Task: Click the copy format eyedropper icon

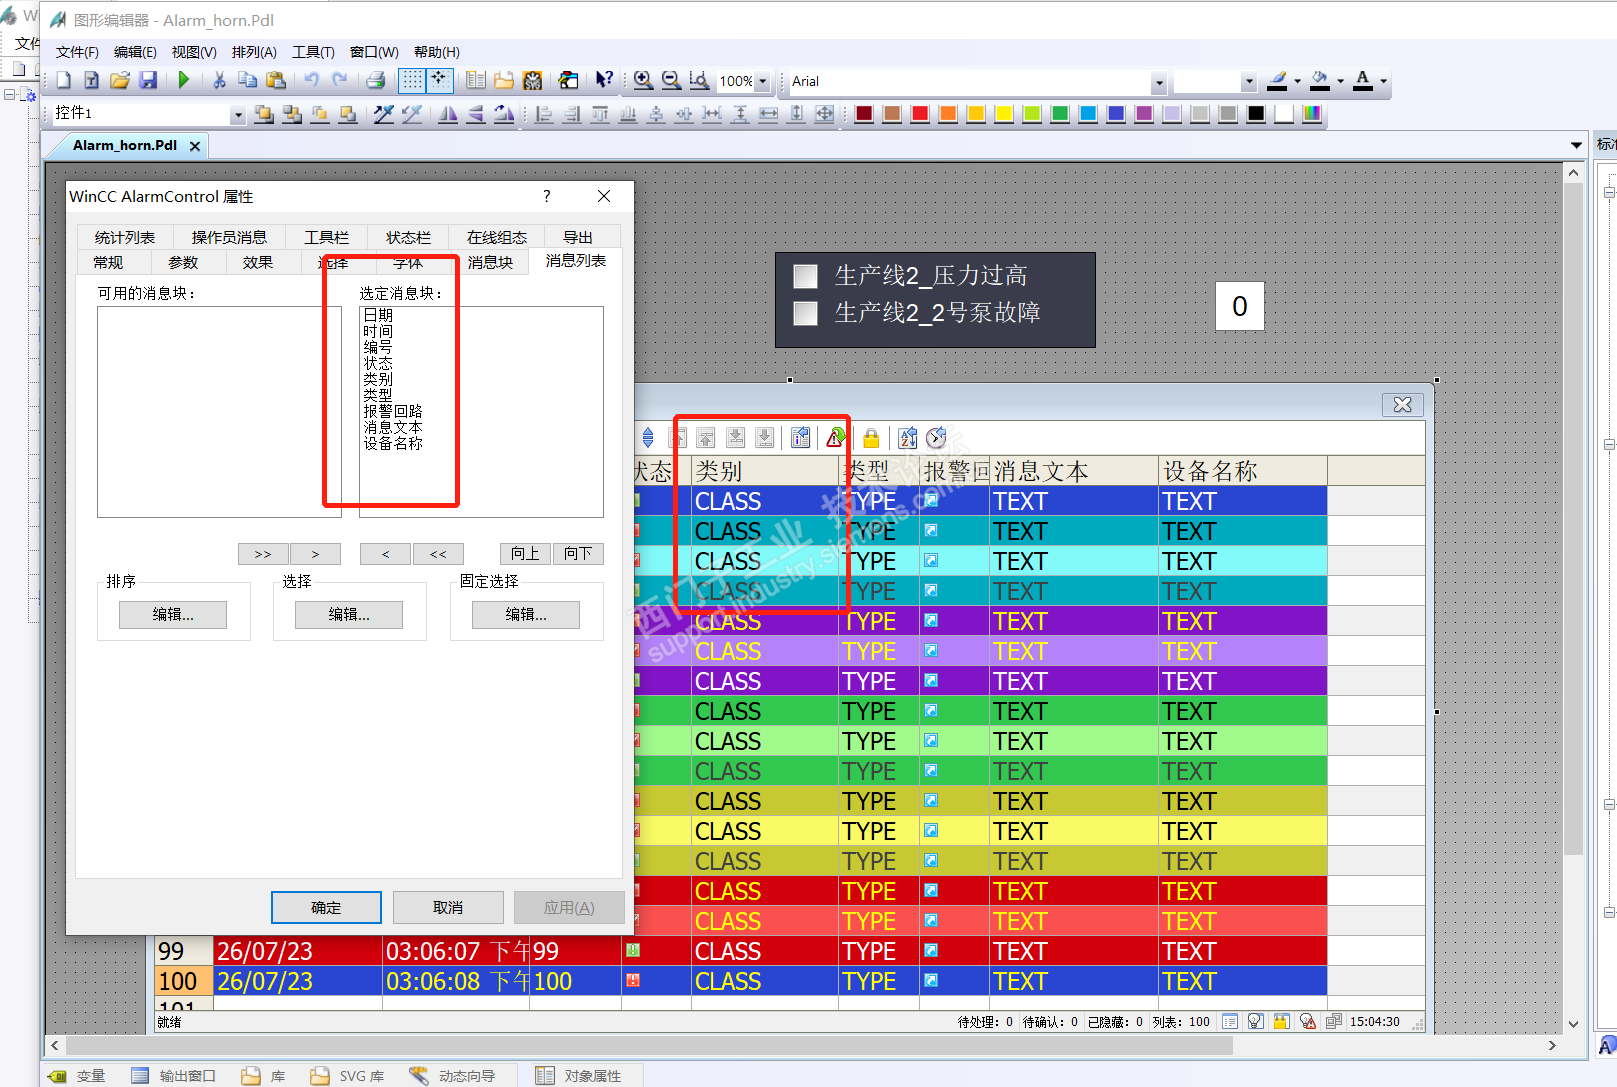Action: point(384,114)
